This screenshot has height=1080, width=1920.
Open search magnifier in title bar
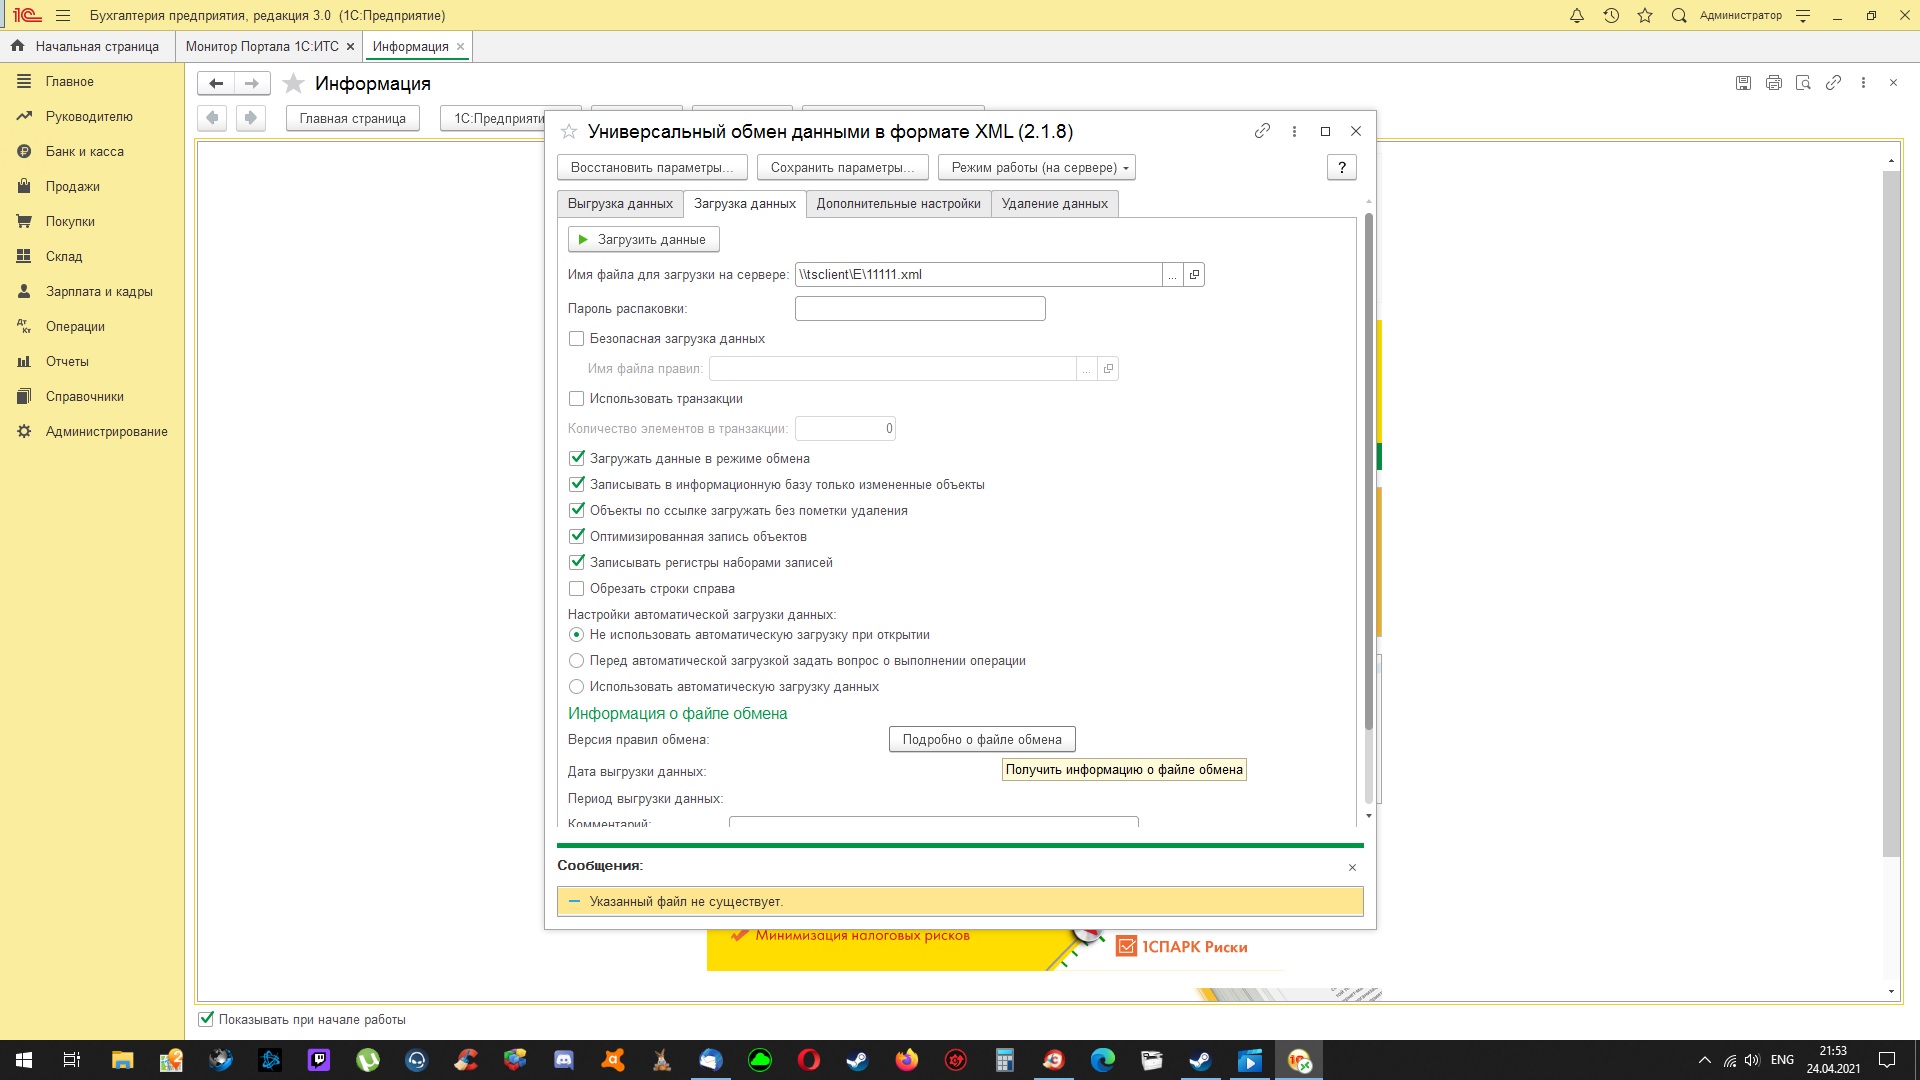point(1679,15)
